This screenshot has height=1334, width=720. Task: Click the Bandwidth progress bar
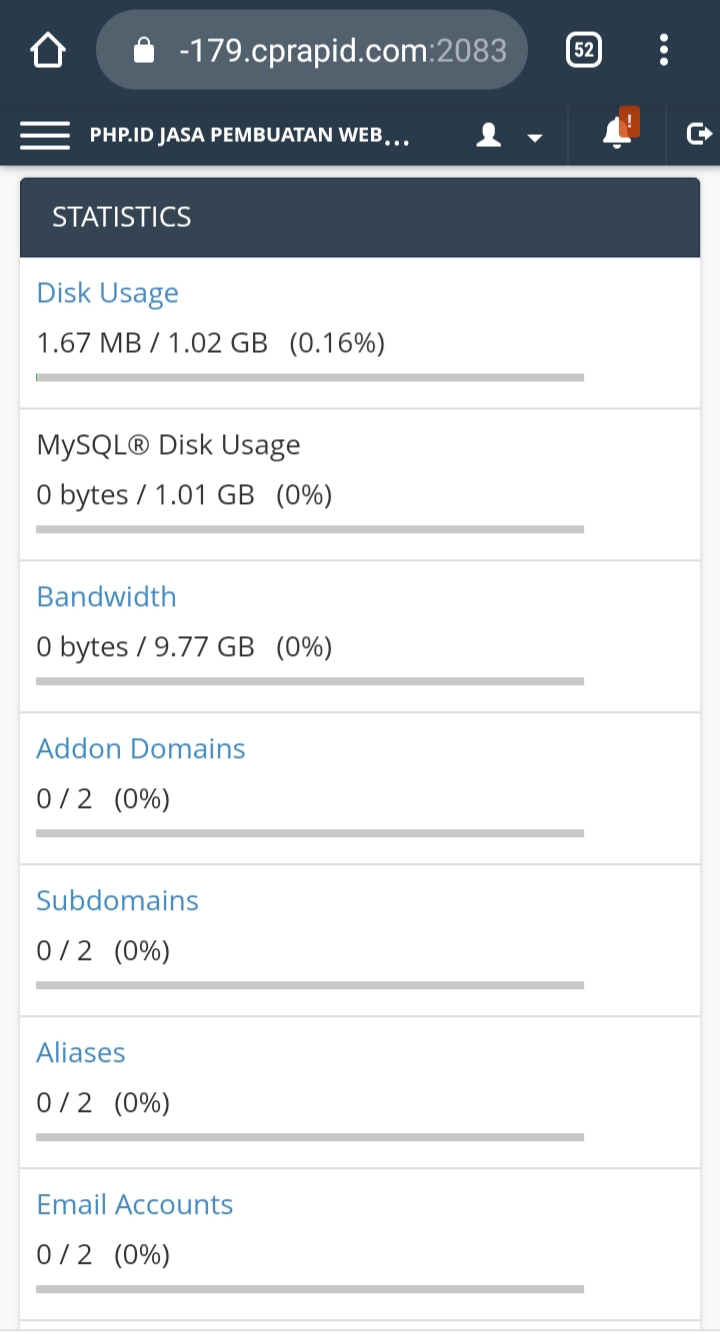(310, 682)
